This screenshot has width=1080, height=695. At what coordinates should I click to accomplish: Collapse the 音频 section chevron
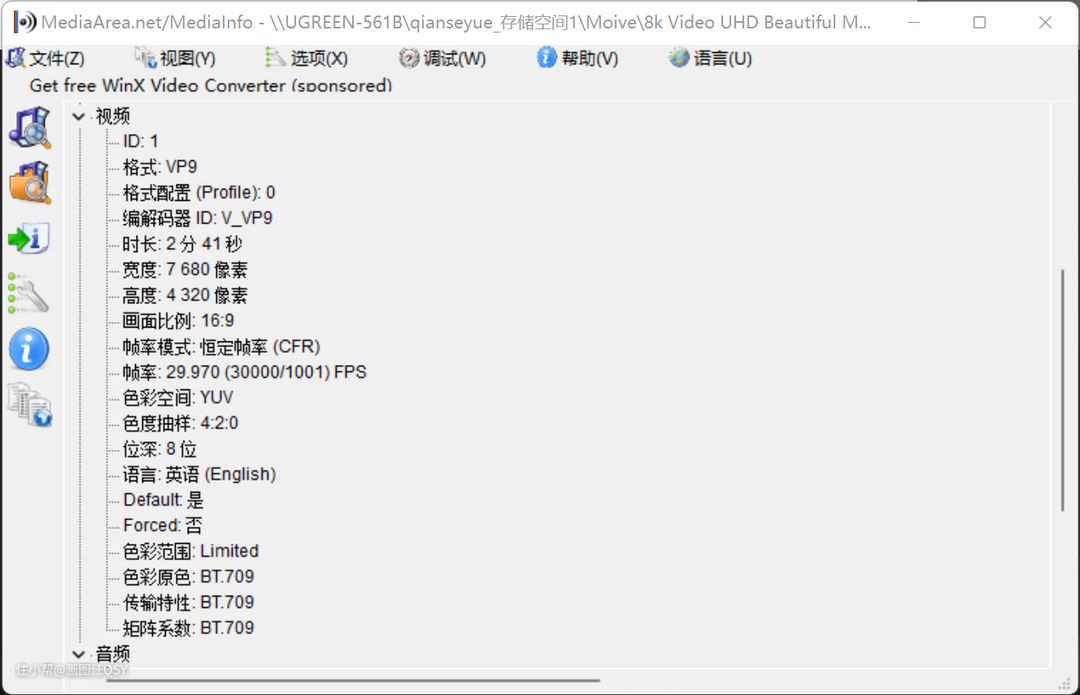click(x=79, y=654)
